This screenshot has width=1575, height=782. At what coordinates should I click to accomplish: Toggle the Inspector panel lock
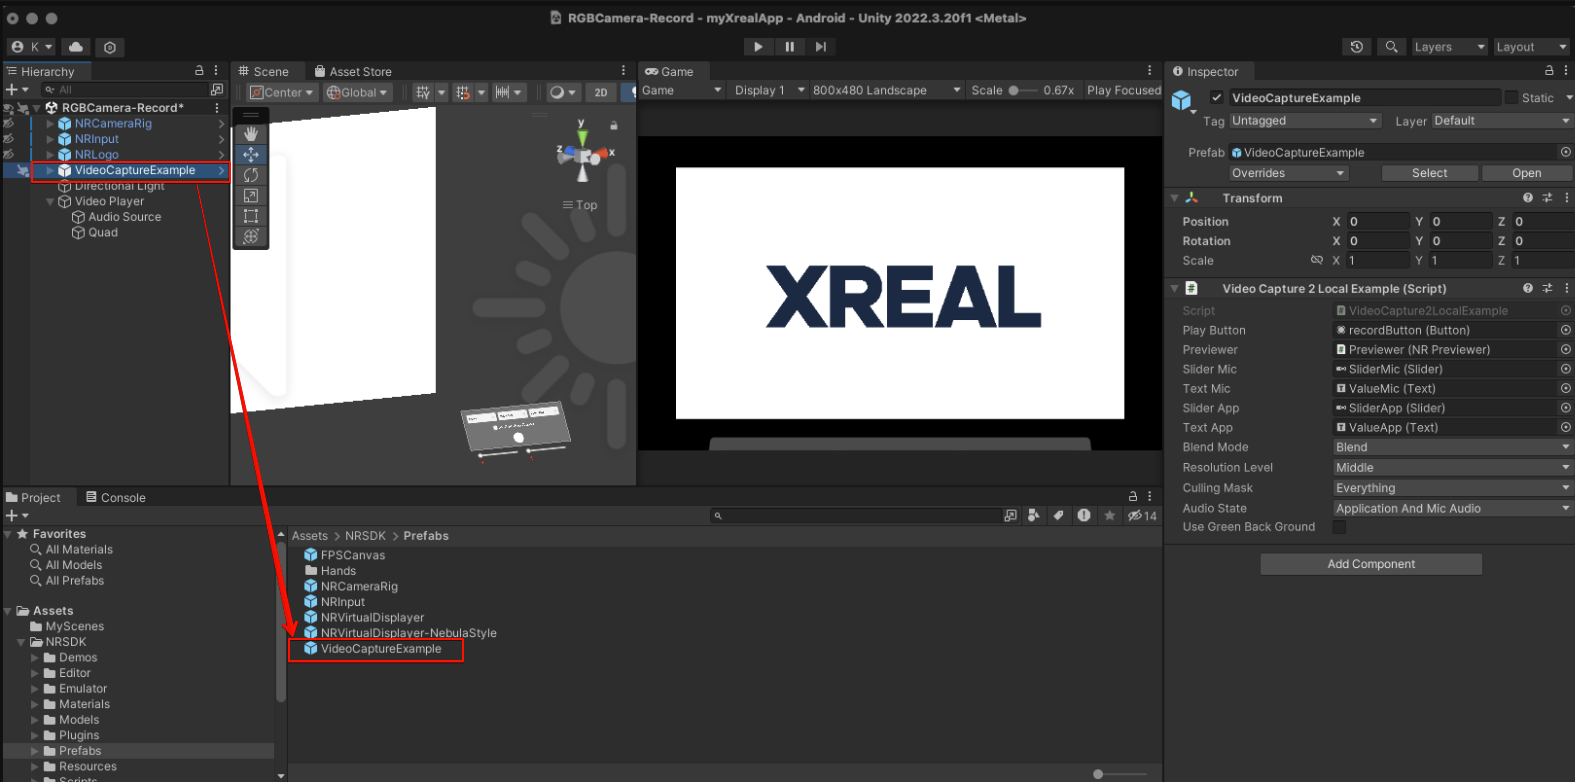[x=1549, y=71]
